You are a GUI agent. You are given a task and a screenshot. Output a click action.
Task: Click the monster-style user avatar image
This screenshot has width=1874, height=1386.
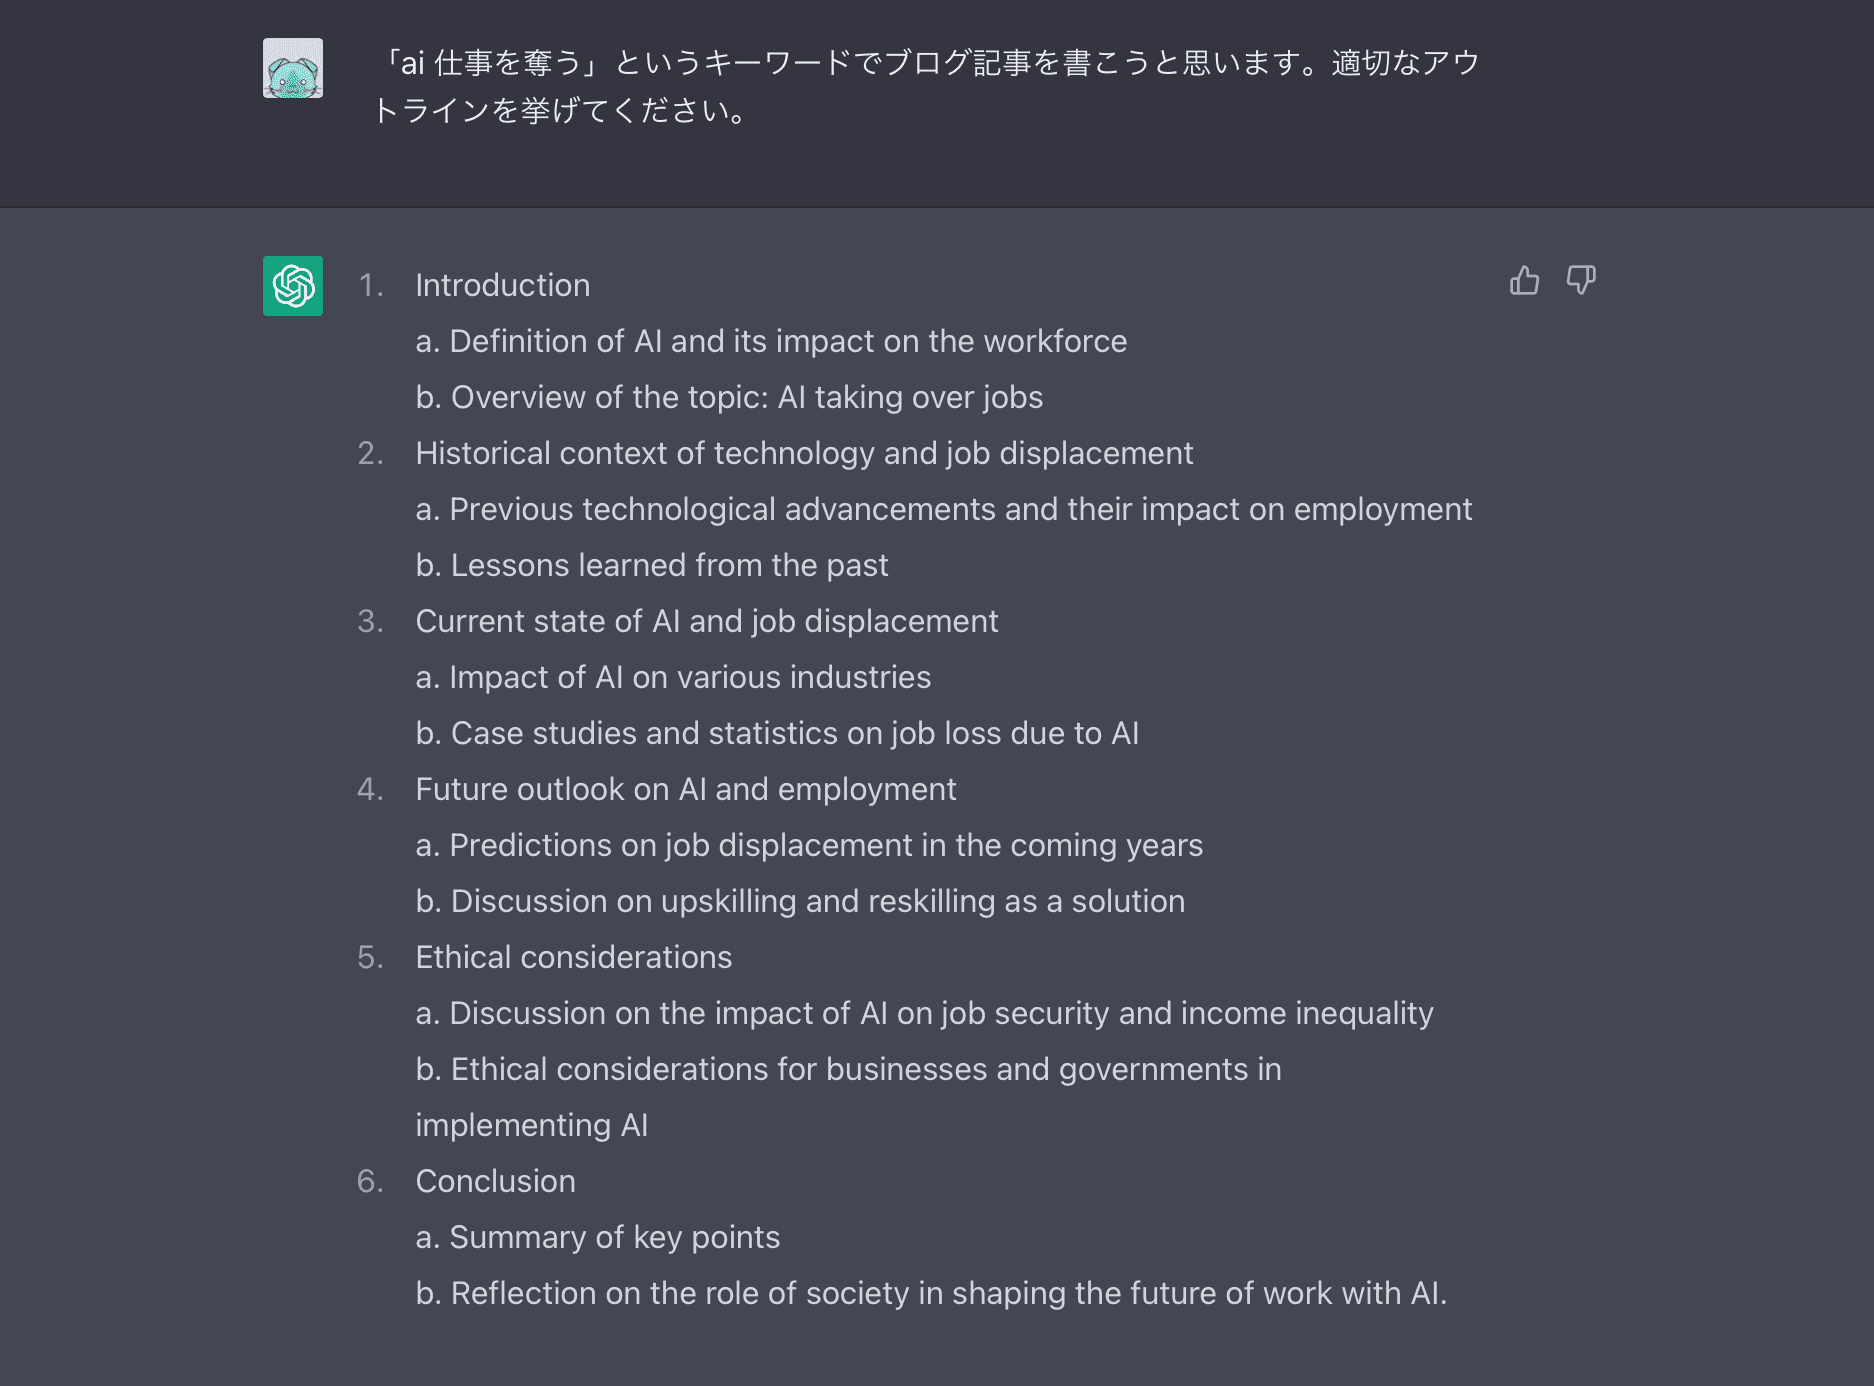pos(292,69)
